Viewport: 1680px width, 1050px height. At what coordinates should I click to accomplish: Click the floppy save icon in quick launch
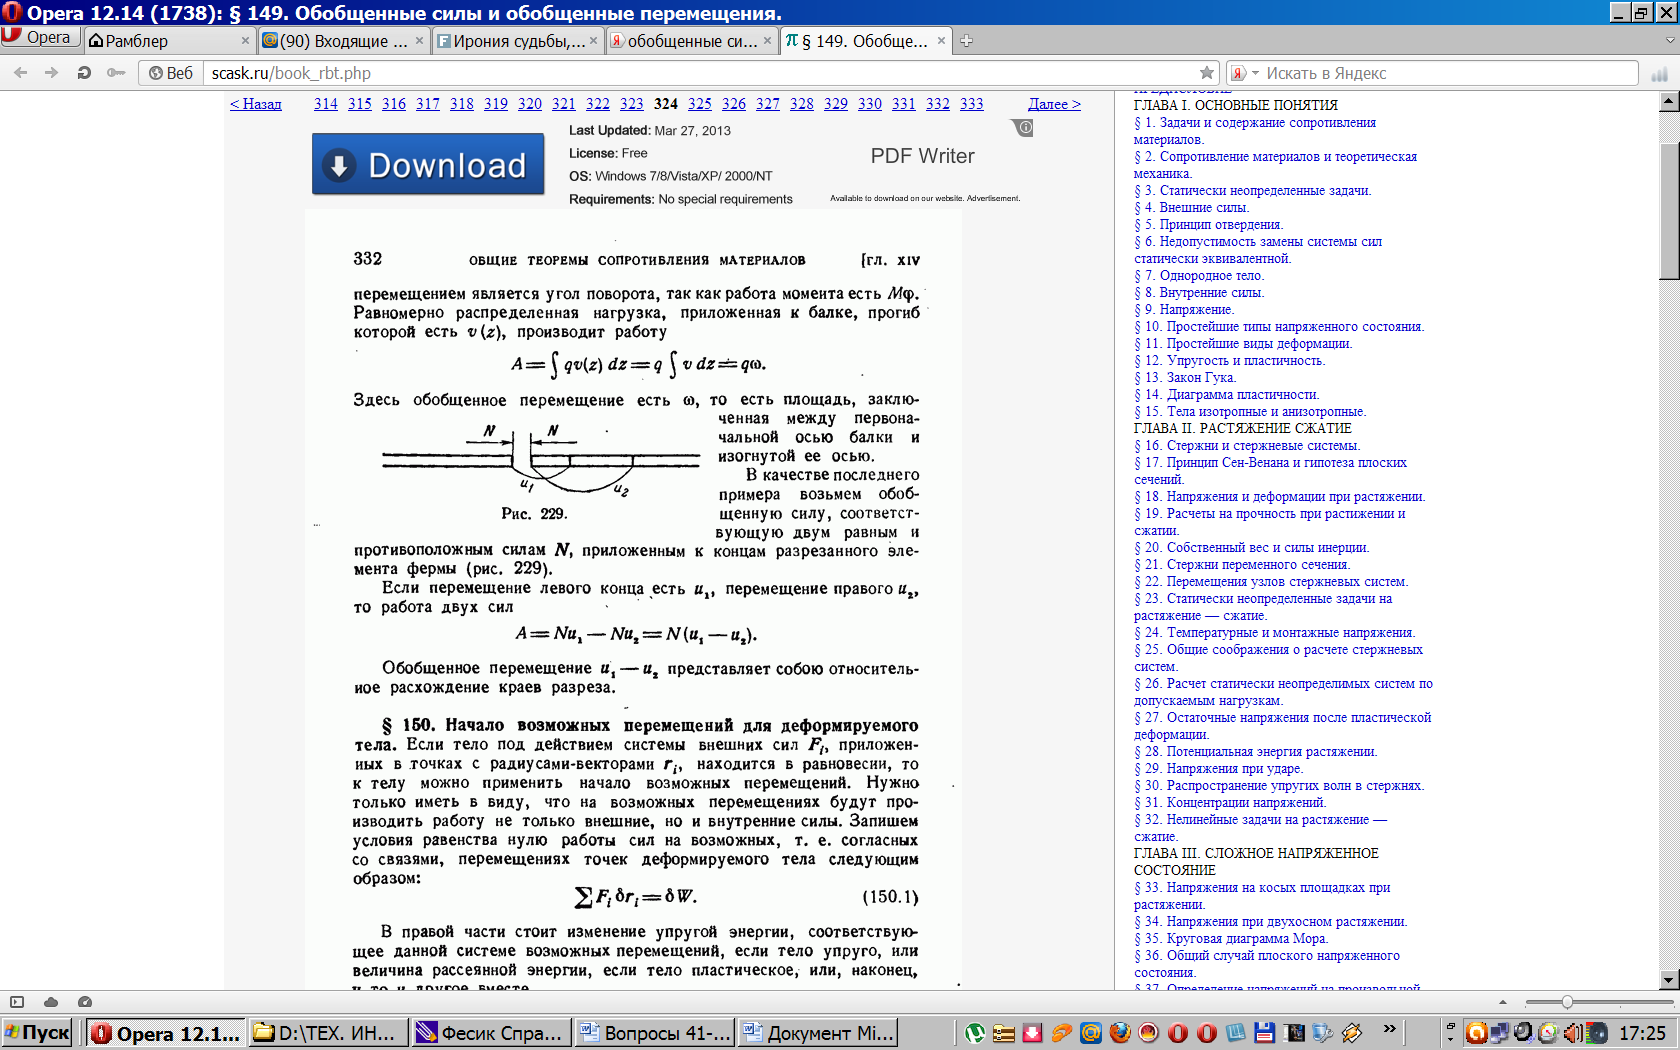coord(1265,1033)
